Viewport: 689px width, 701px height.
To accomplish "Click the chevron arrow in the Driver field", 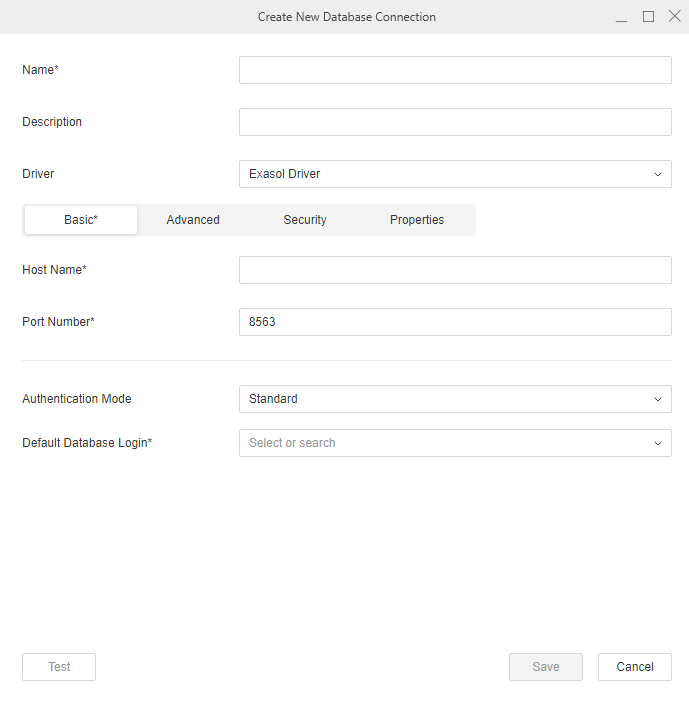I will pyautogui.click(x=657, y=174).
